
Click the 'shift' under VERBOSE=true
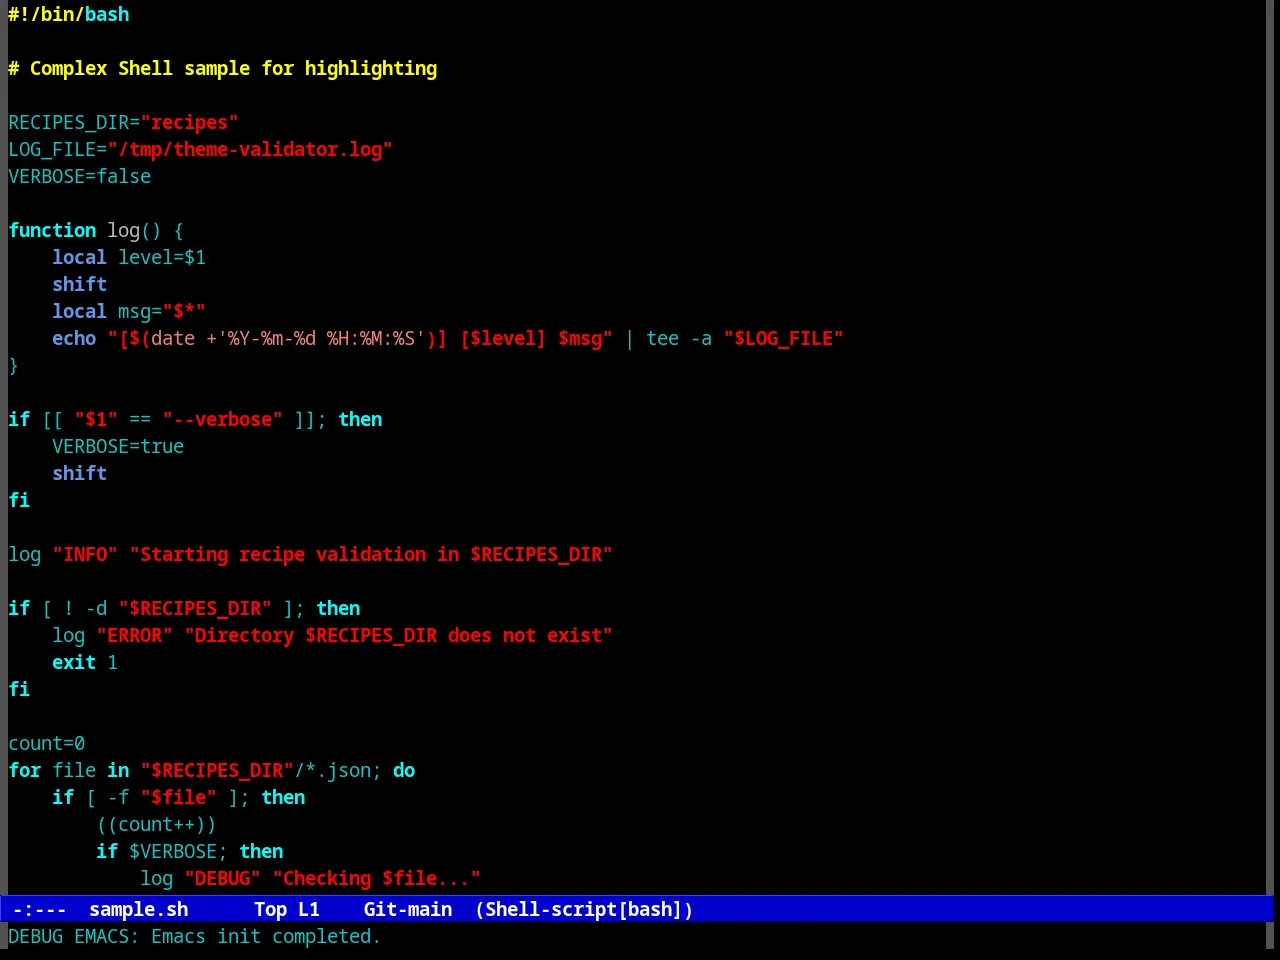coord(80,473)
